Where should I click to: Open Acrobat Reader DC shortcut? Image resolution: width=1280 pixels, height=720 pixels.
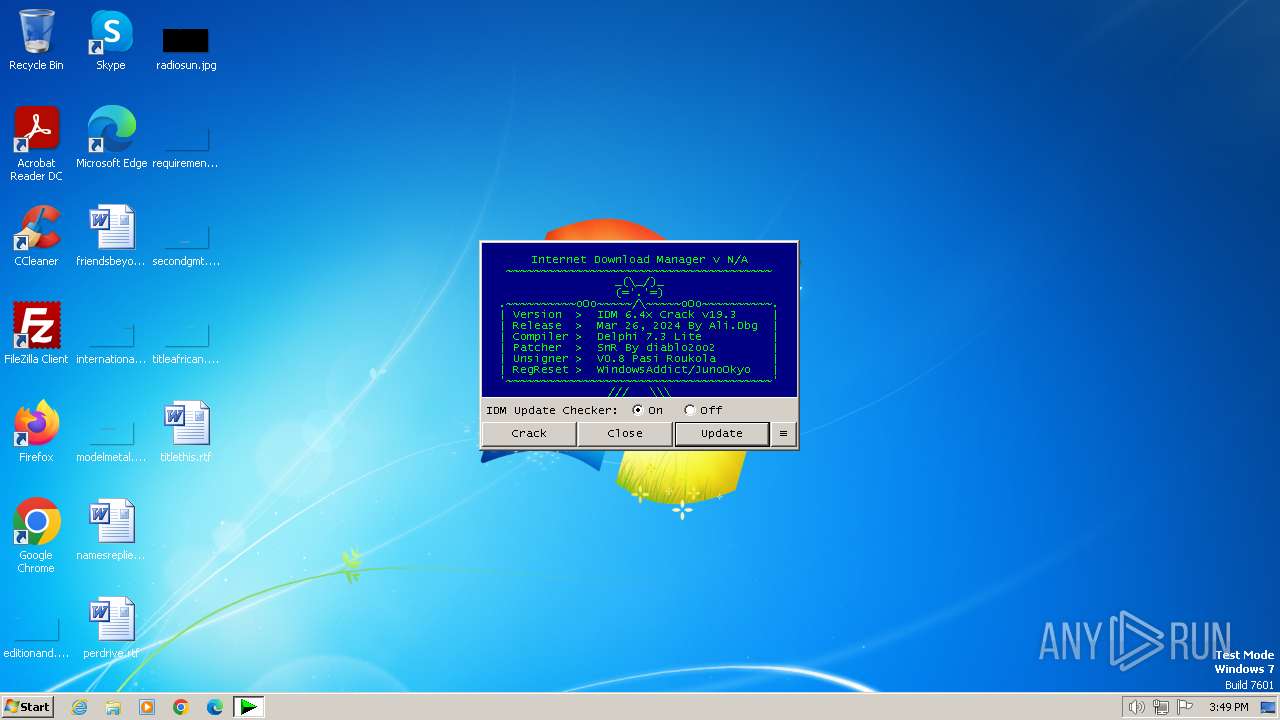36,144
